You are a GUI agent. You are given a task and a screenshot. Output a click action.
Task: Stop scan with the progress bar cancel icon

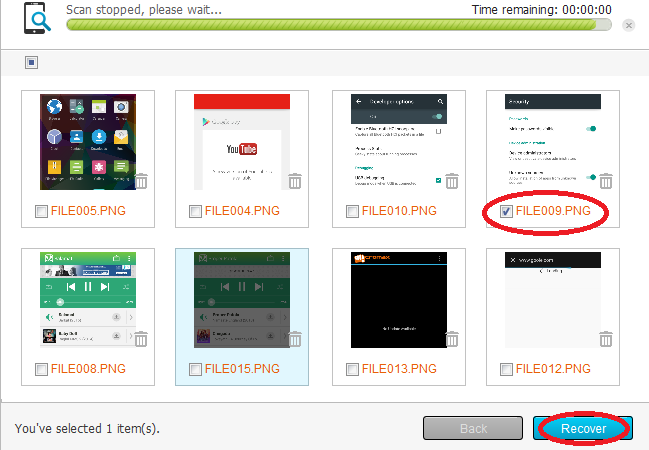click(628, 25)
